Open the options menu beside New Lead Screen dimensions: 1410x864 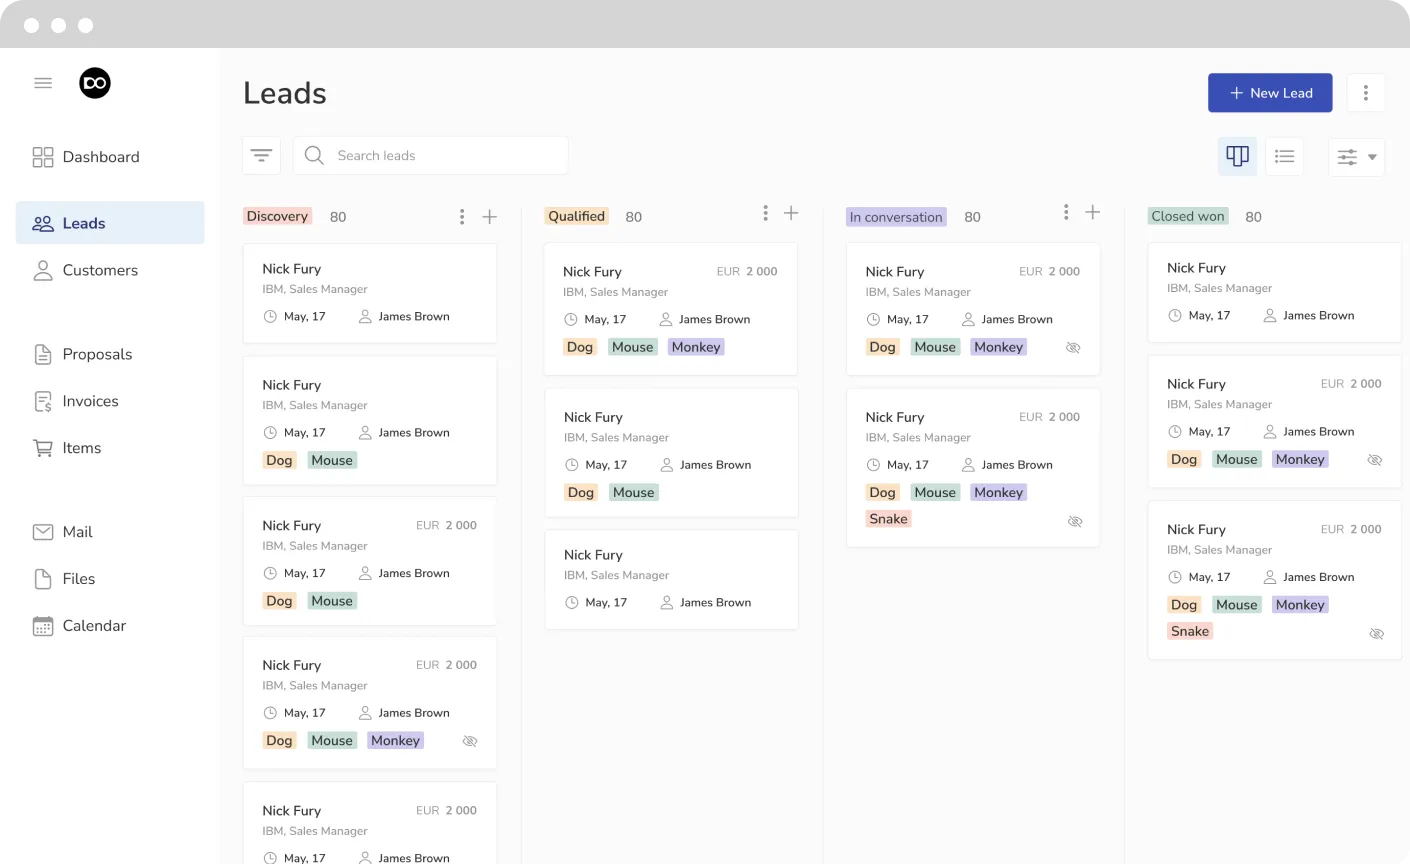click(1365, 92)
